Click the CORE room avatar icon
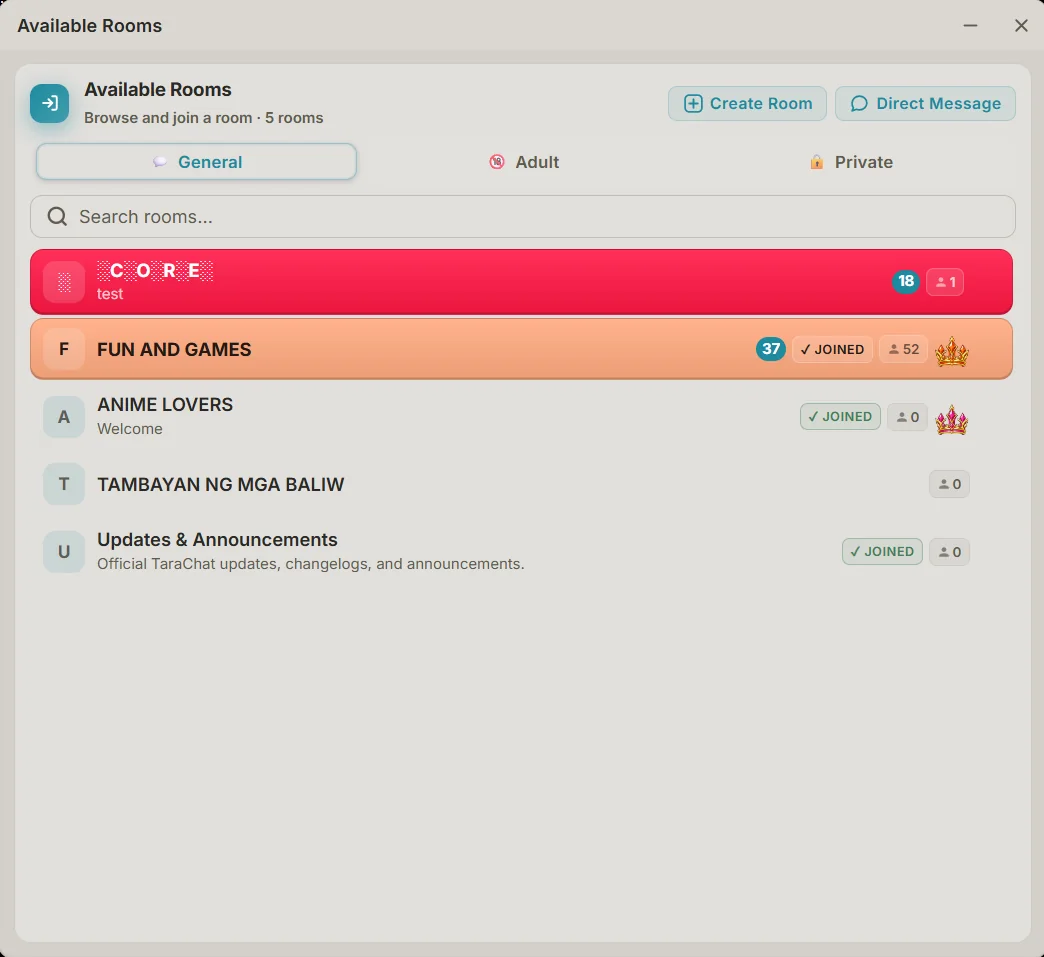1044x957 pixels. pyautogui.click(x=64, y=282)
